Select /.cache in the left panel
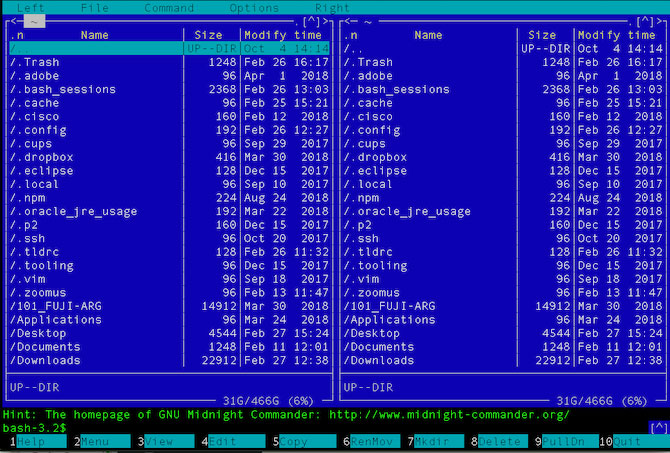Screen dimensions: 670x453 pos(169,103)
